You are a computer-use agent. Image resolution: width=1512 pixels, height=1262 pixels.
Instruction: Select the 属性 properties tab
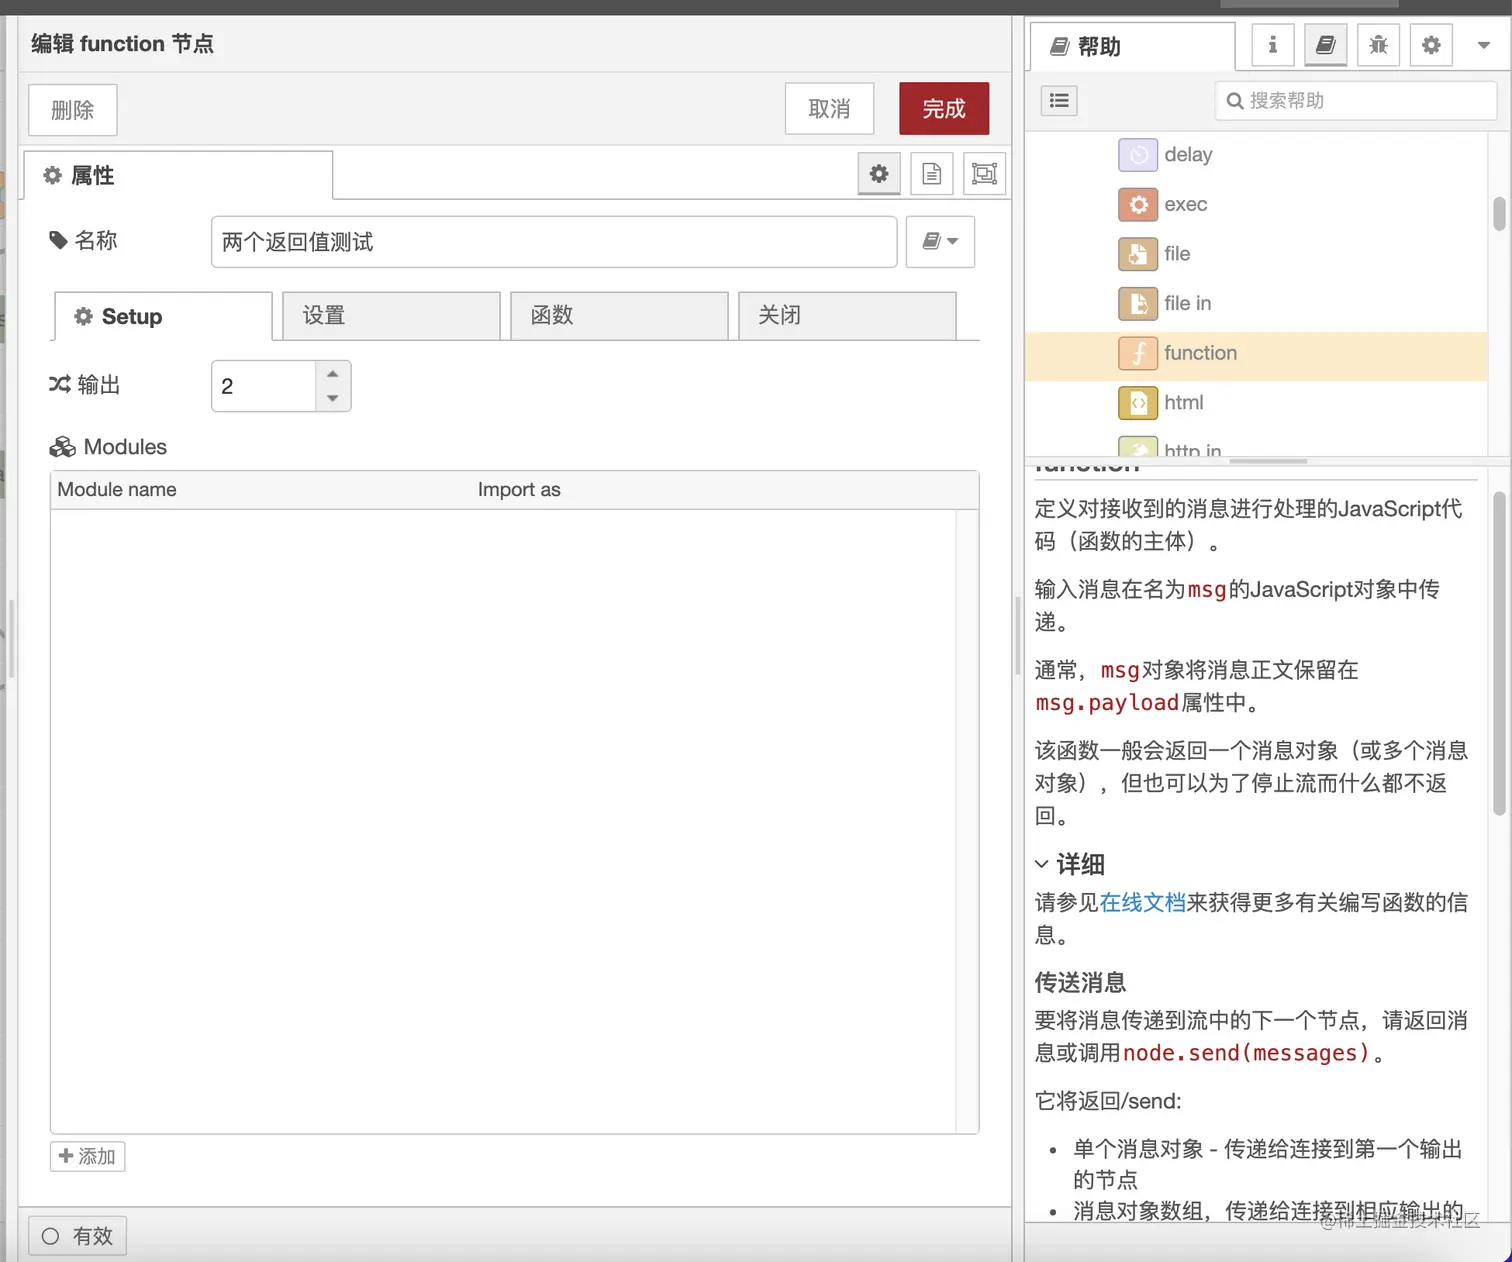pyautogui.click(x=178, y=176)
